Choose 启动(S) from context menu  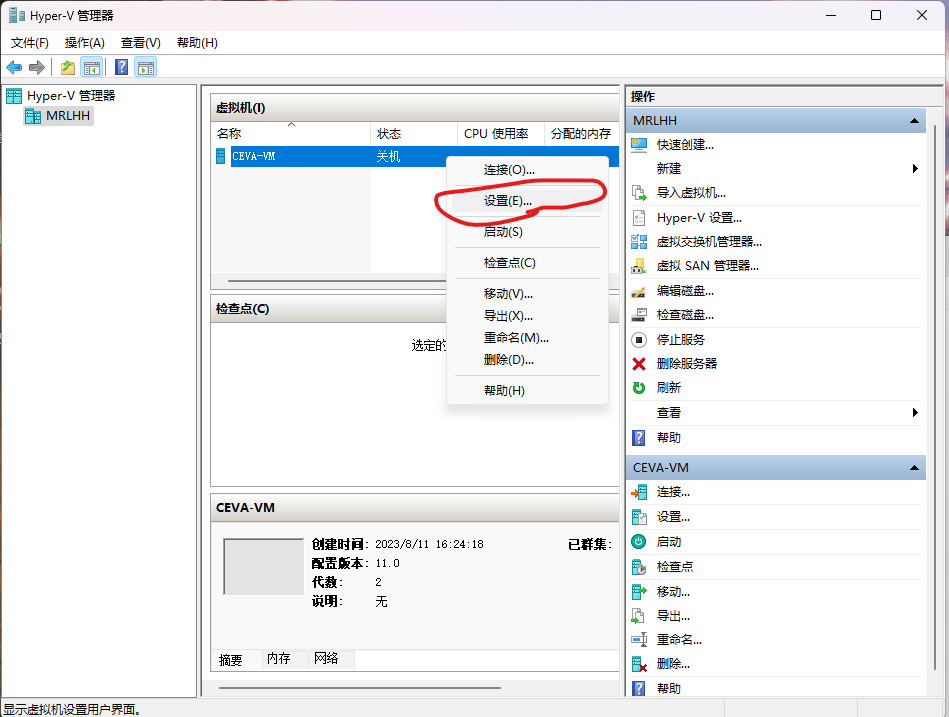pos(527,232)
